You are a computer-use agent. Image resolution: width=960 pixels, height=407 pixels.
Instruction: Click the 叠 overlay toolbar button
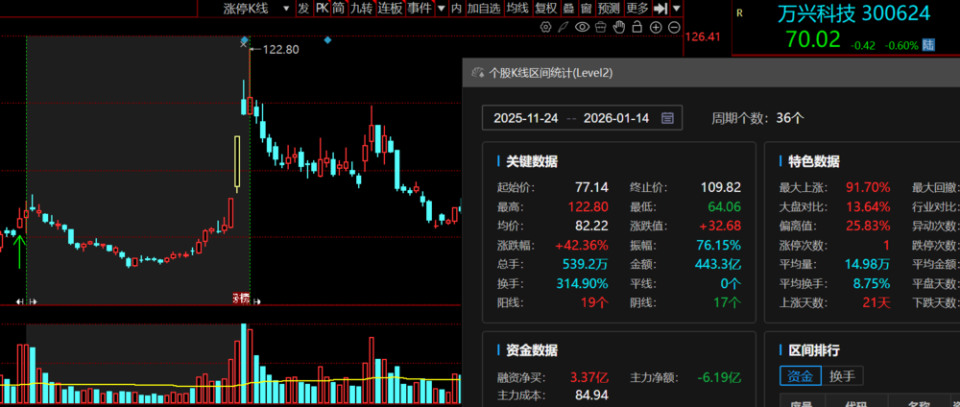[568, 8]
